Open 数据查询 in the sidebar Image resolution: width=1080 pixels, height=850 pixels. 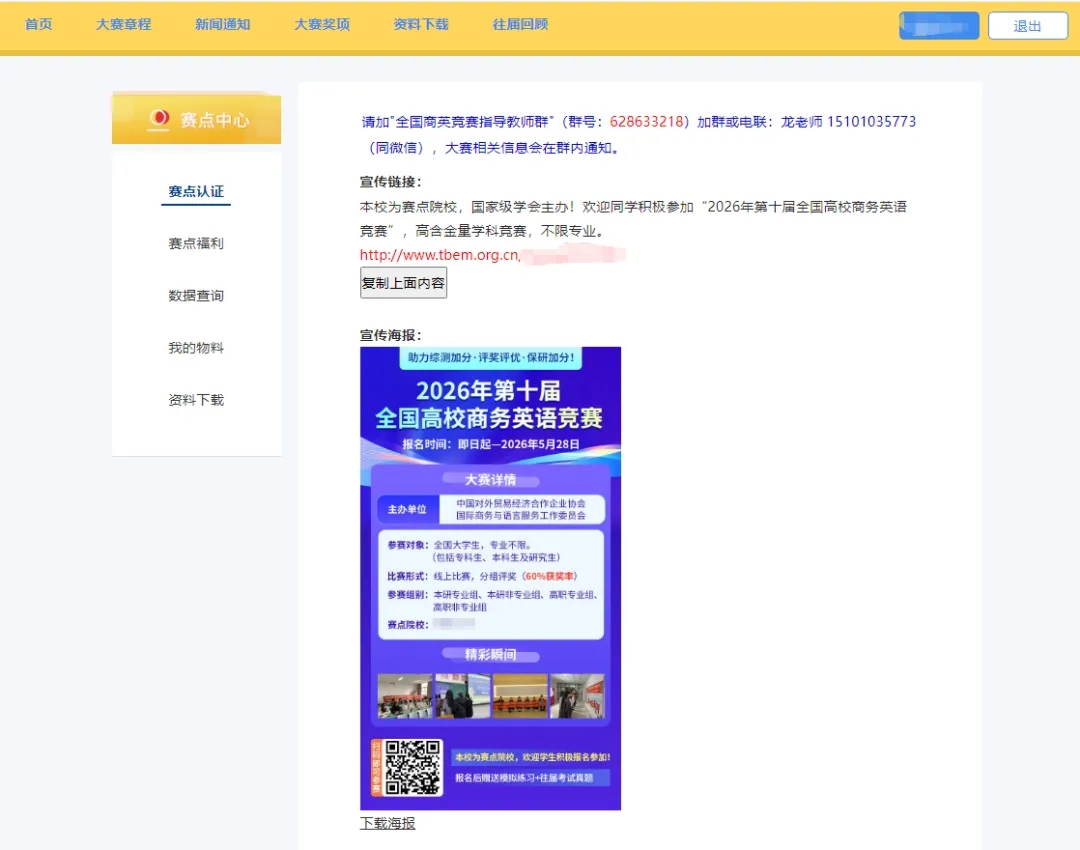click(196, 295)
